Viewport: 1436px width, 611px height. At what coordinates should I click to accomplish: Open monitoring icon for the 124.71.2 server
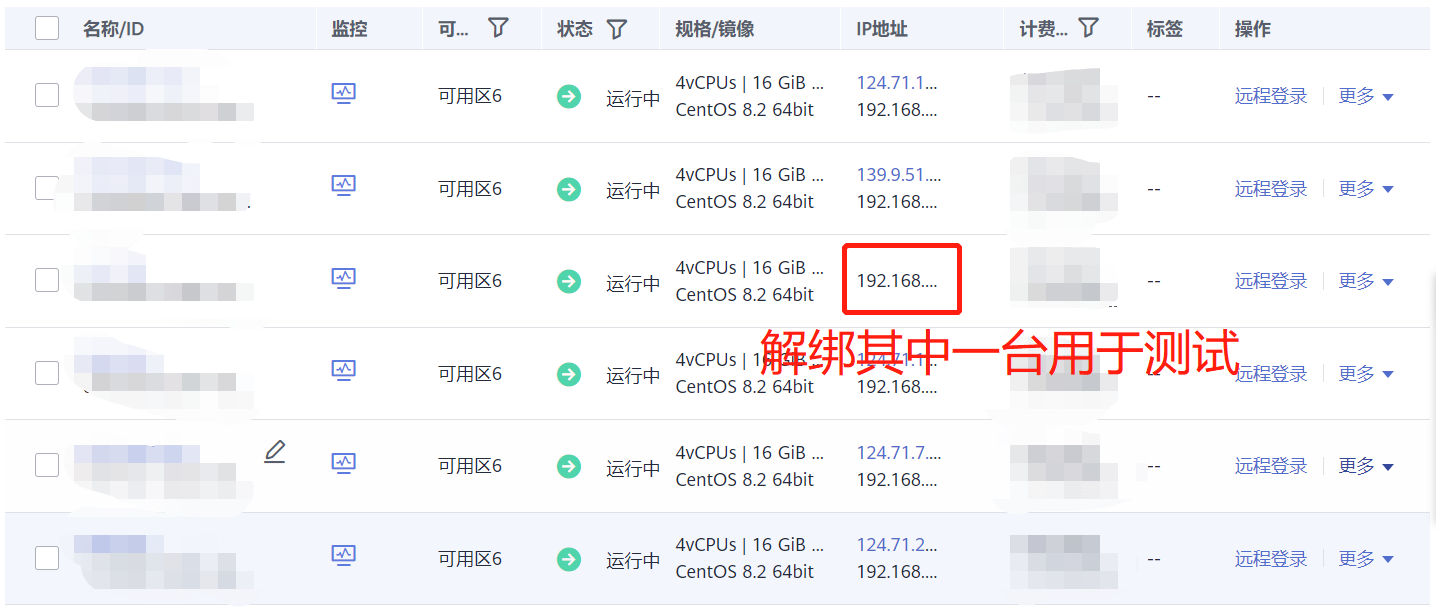pyautogui.click(x=344, y=555)
